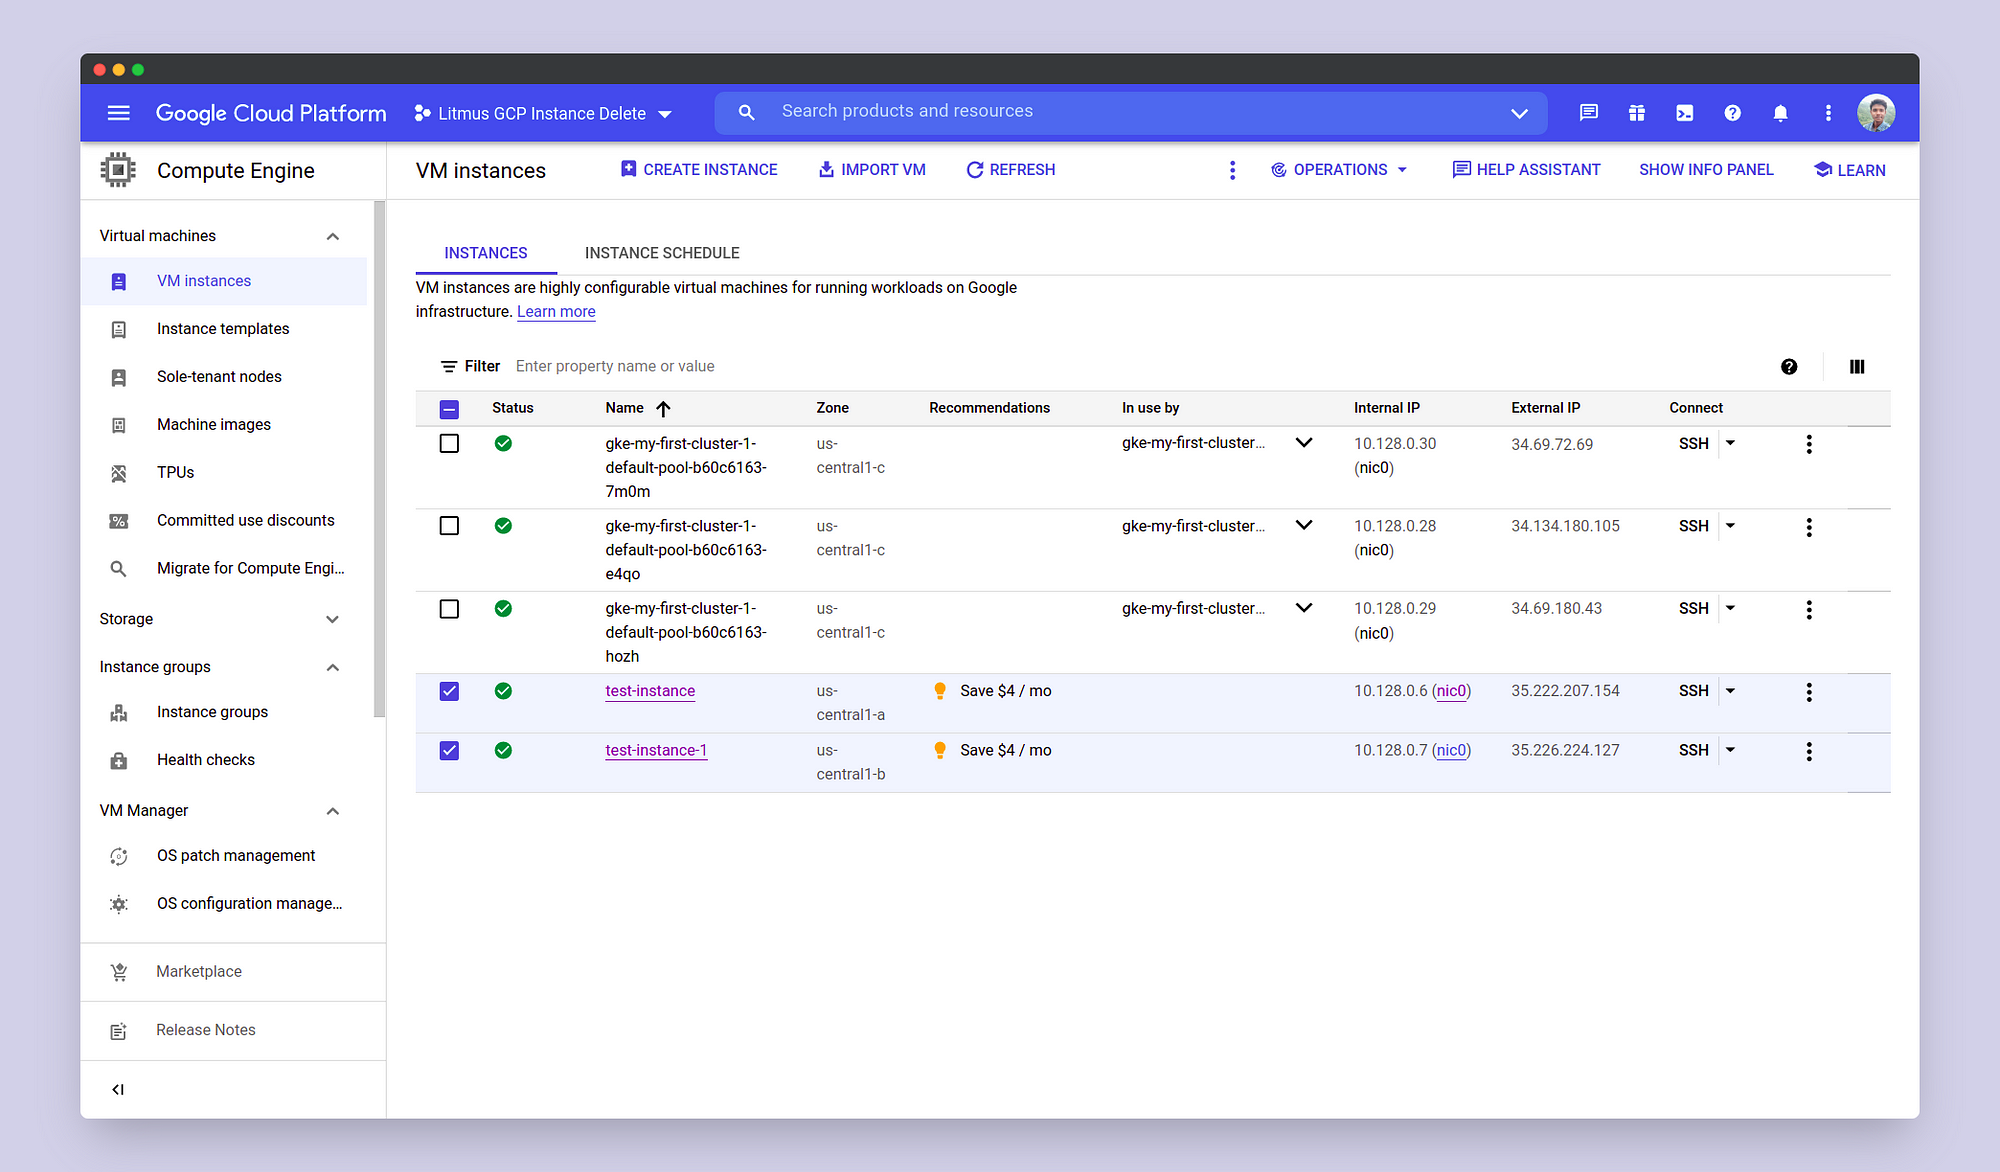The width and height of the screenshot is (2000, 1172).
Task: Open the feedback chat icon
Action: [x=1589, y=113]
